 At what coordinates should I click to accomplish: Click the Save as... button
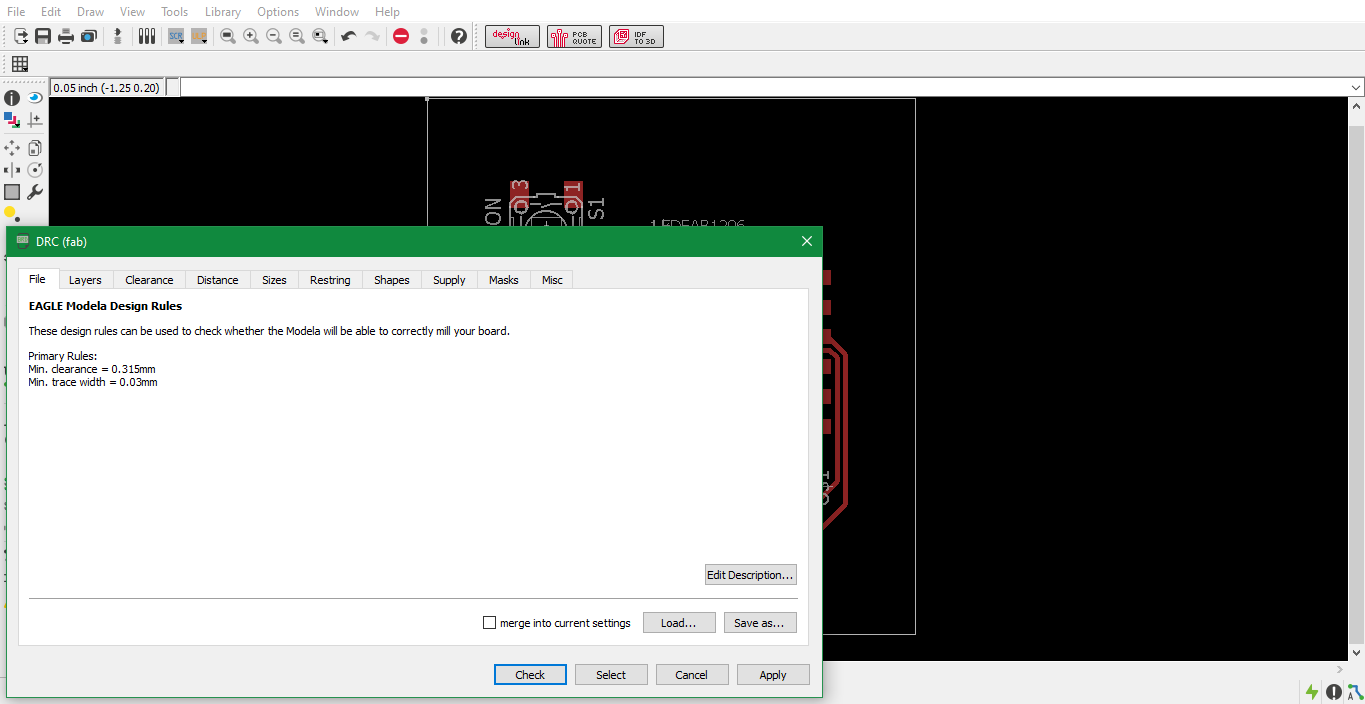point(760,623)
